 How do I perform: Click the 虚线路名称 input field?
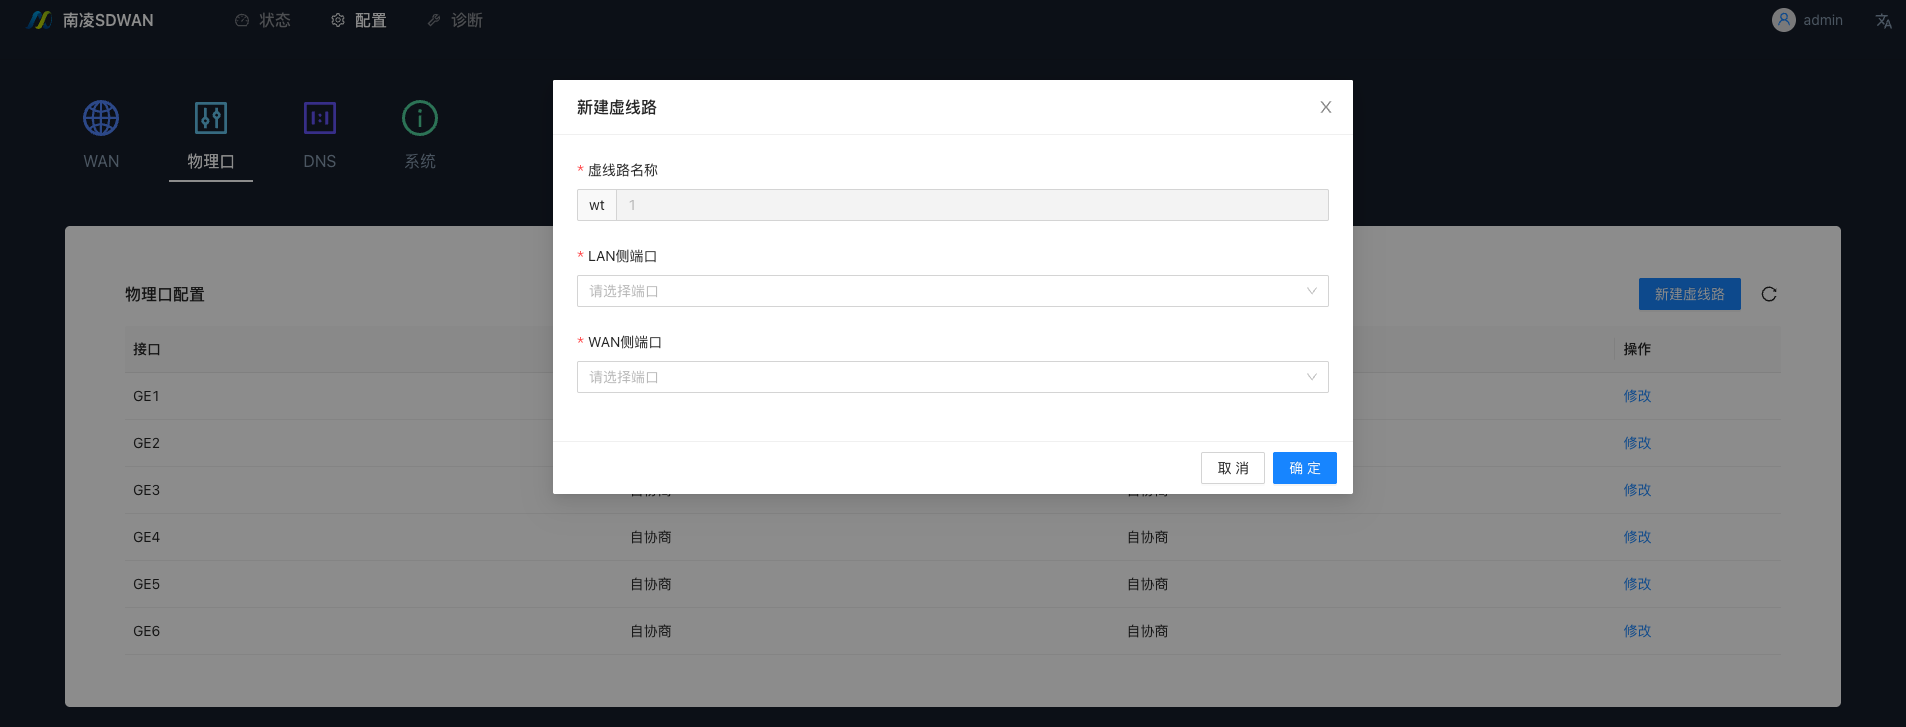tap(971, 205)
